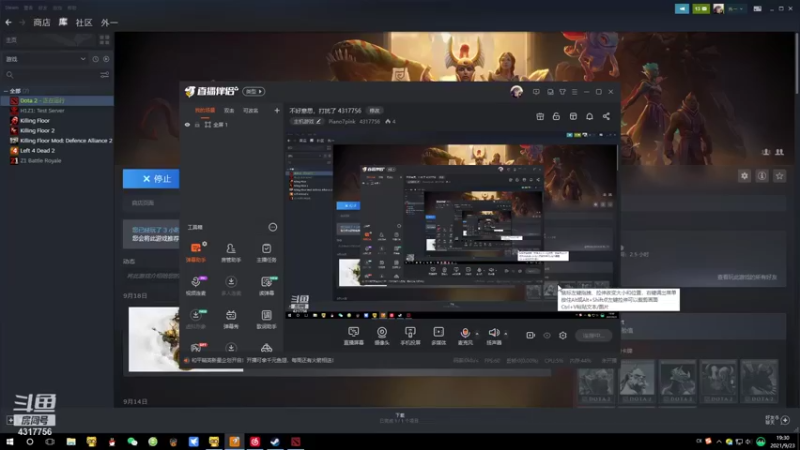Screen dimensions: 800x450
Task: Toggle lock for 全屏 1 source
Action: click(x=197, y=125)
